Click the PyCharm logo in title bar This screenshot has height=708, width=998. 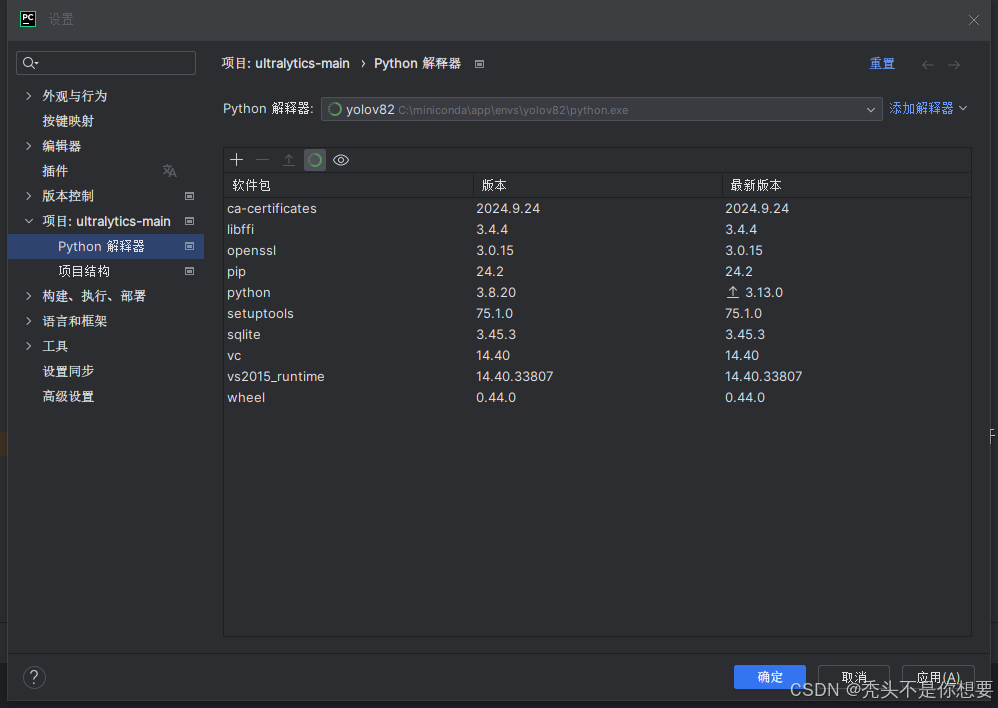(28, 19)
